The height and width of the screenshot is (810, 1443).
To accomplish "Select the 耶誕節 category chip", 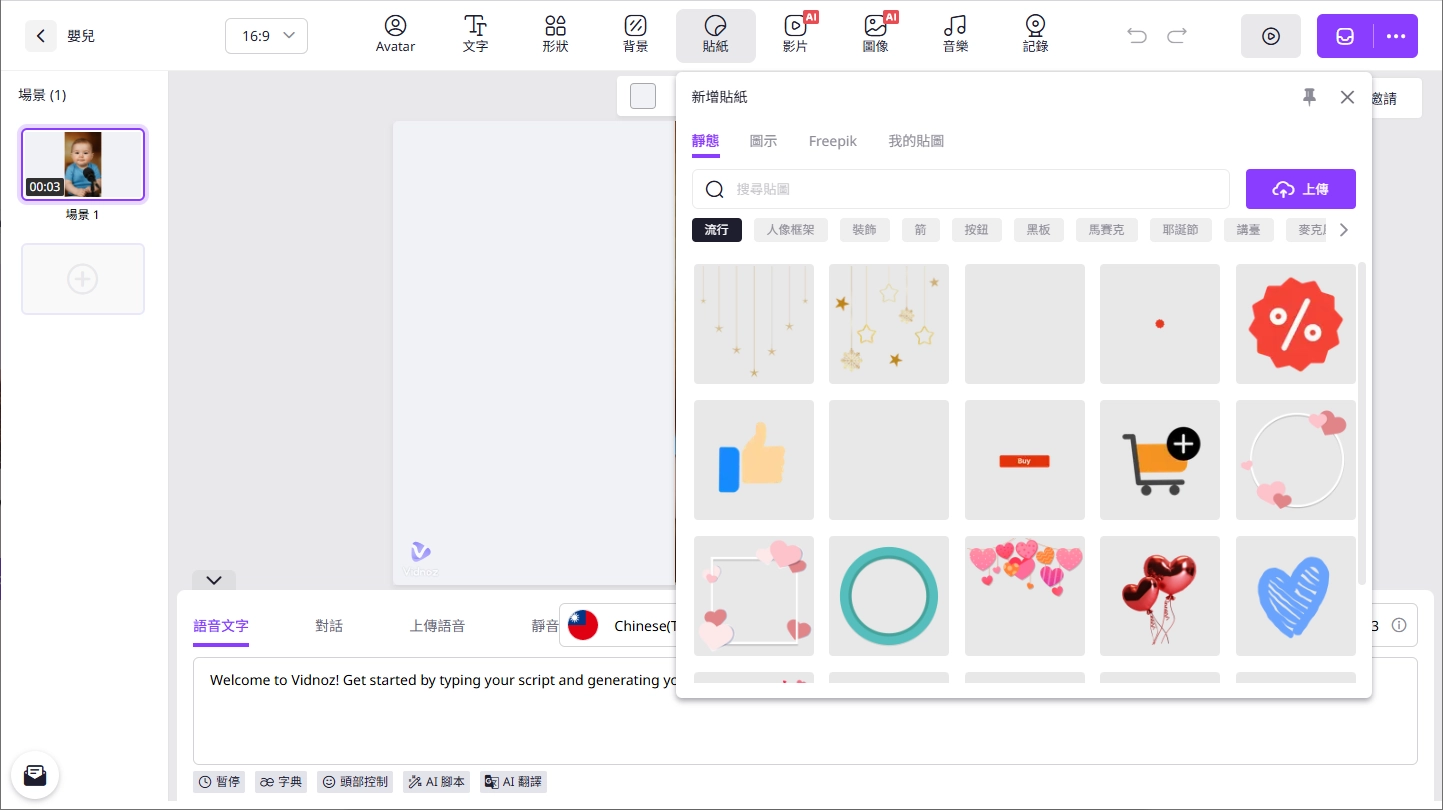I will tap(1181, 230).
